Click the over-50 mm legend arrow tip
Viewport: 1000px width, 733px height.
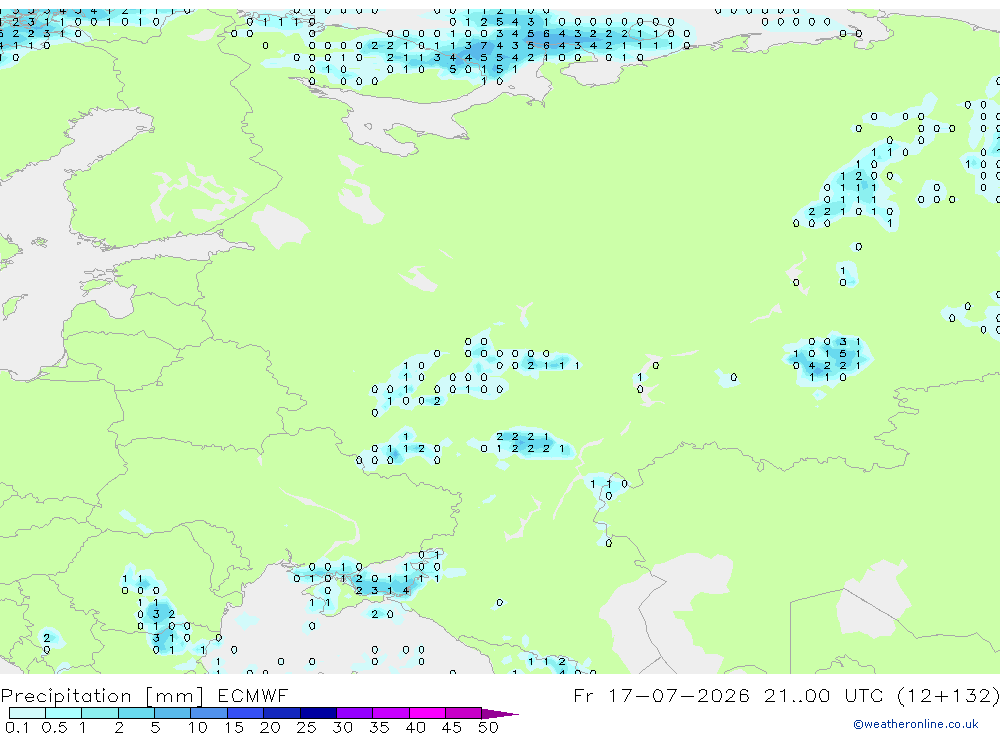tap(501, 714)
